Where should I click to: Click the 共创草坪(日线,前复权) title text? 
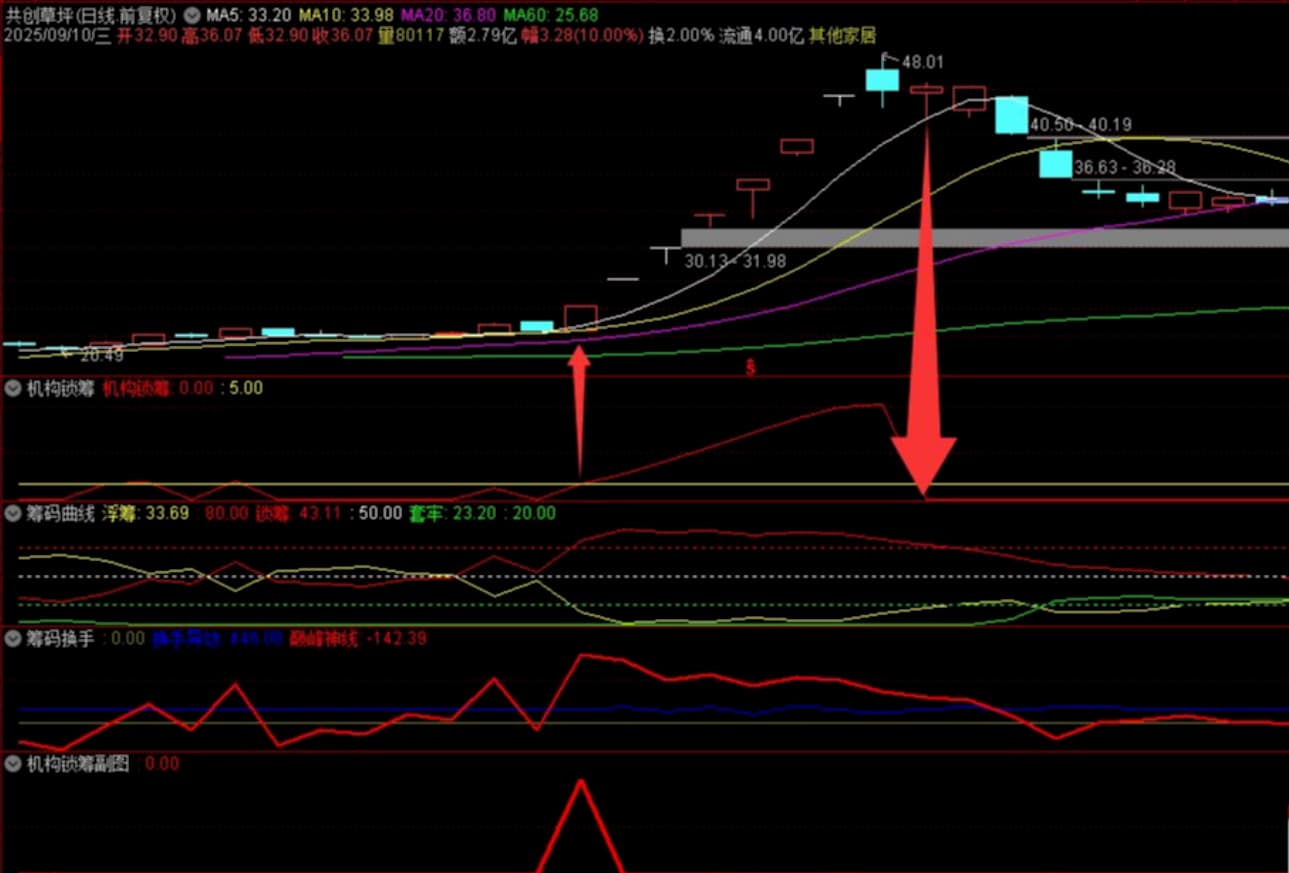tap(90, 16)
